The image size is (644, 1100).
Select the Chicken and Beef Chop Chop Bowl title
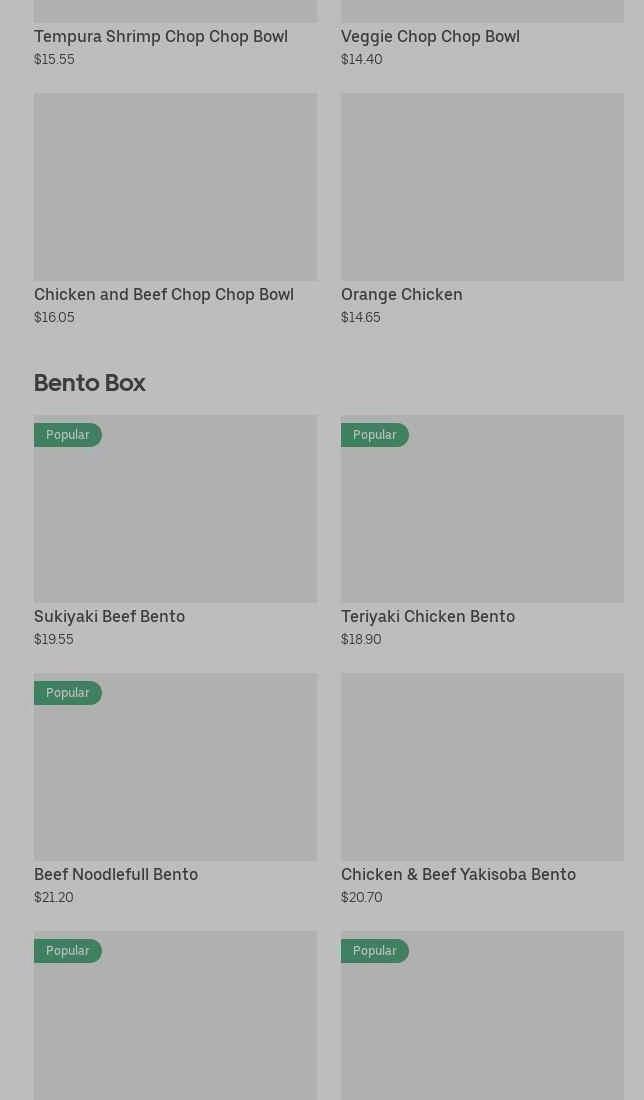pyautogui.click(x=164, y=295)
